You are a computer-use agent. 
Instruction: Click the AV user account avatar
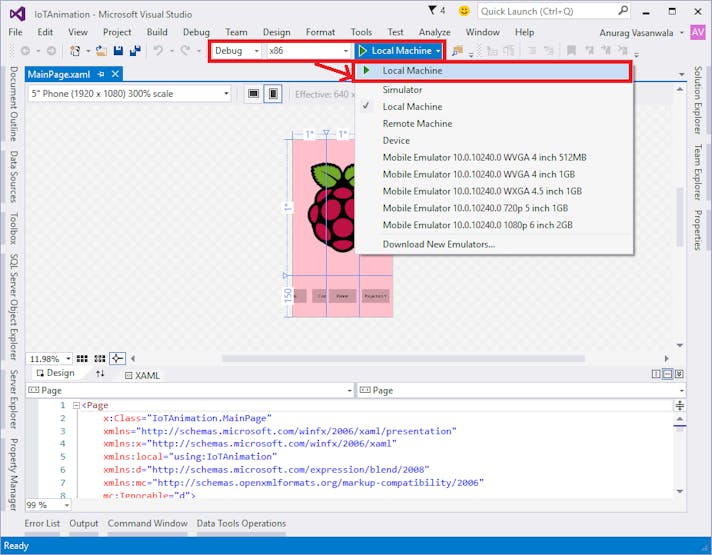coord(697,32)
